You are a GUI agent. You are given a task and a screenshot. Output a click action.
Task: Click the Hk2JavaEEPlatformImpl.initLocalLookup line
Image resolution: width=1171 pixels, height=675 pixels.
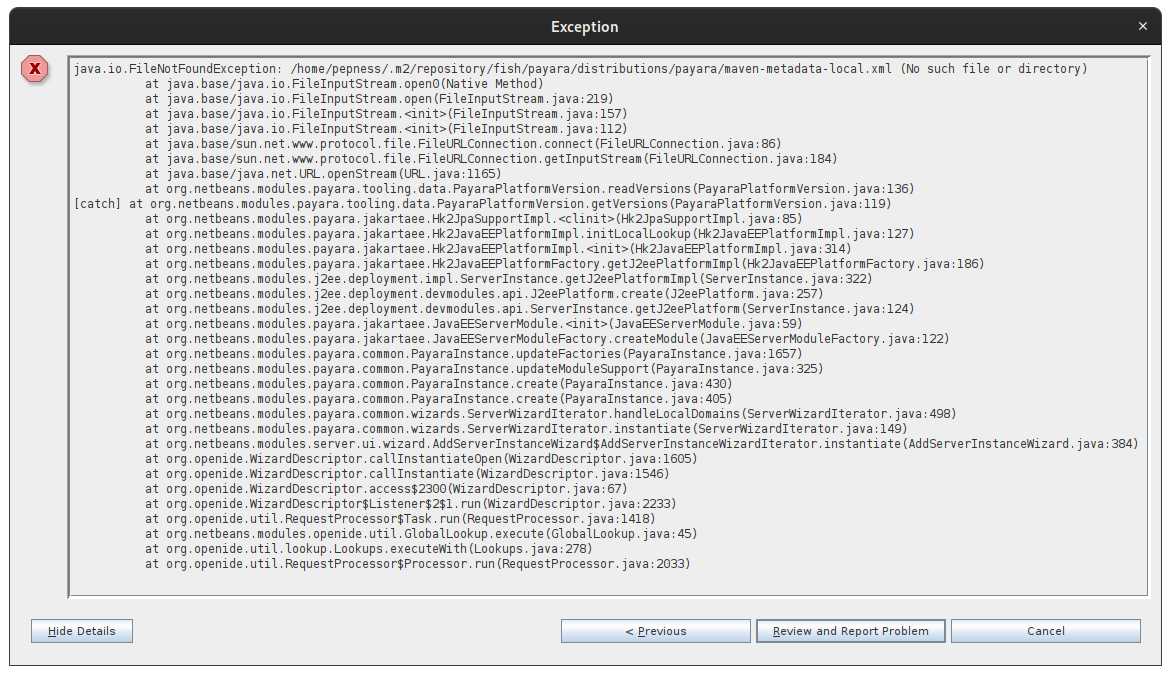click(x=529, y=234)
